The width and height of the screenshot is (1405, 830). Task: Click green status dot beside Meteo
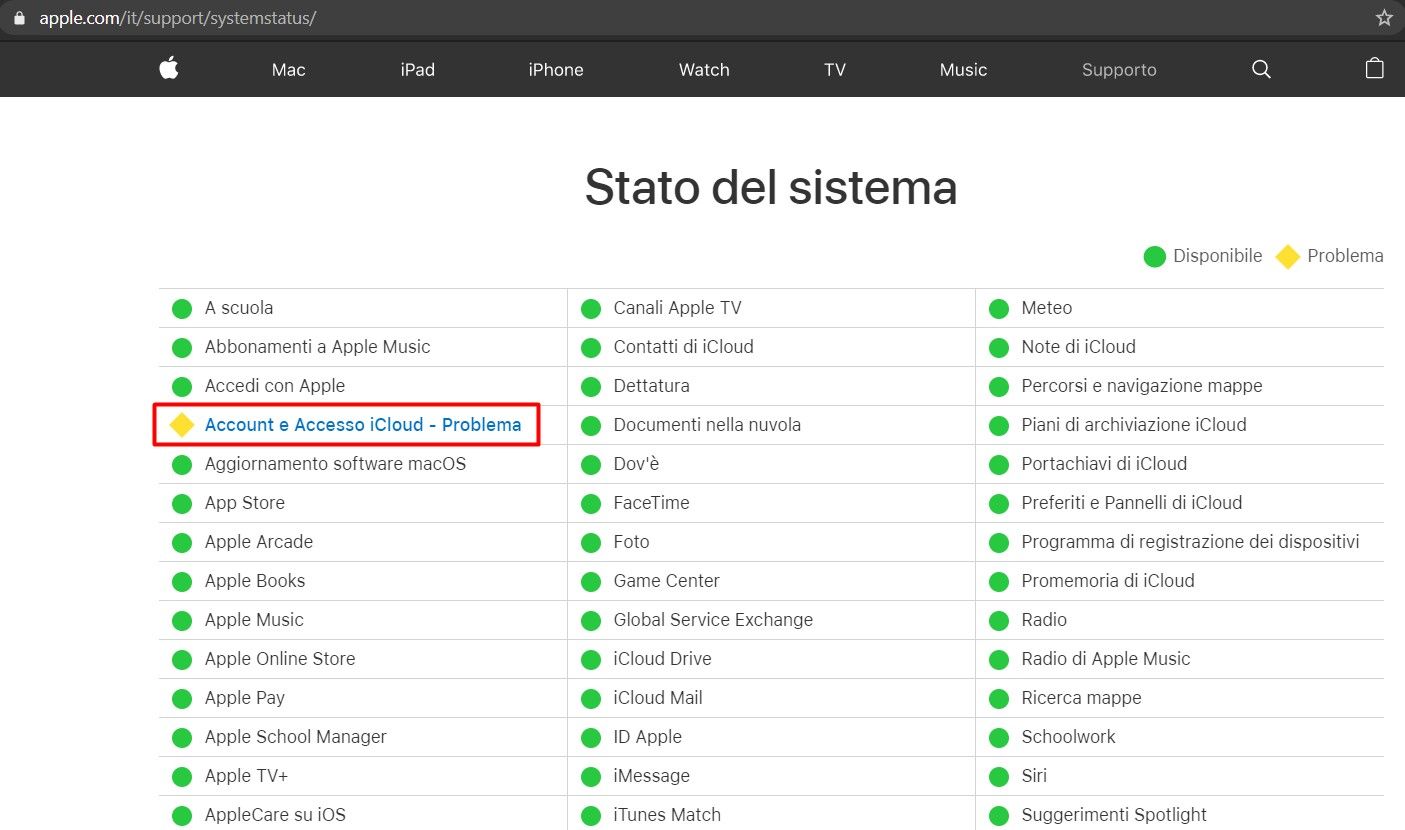pos(998,308)
